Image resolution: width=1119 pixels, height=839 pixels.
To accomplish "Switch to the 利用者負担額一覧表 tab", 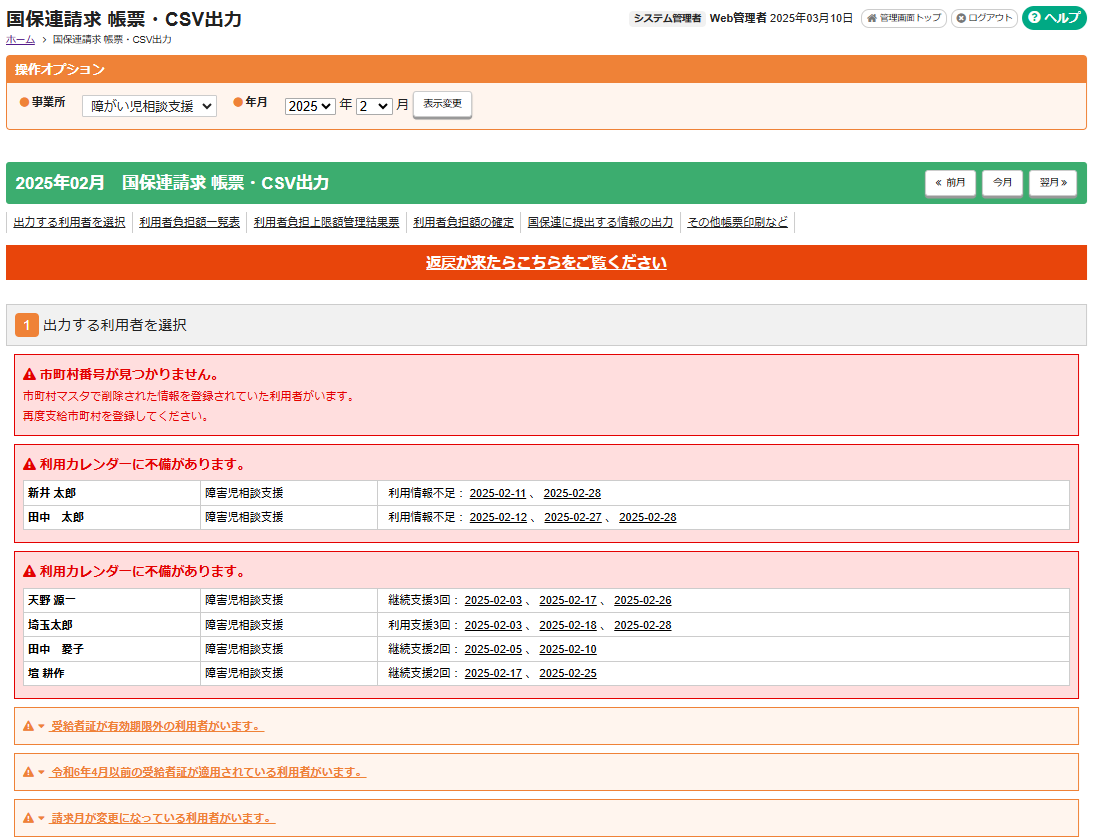I will 189,222.
